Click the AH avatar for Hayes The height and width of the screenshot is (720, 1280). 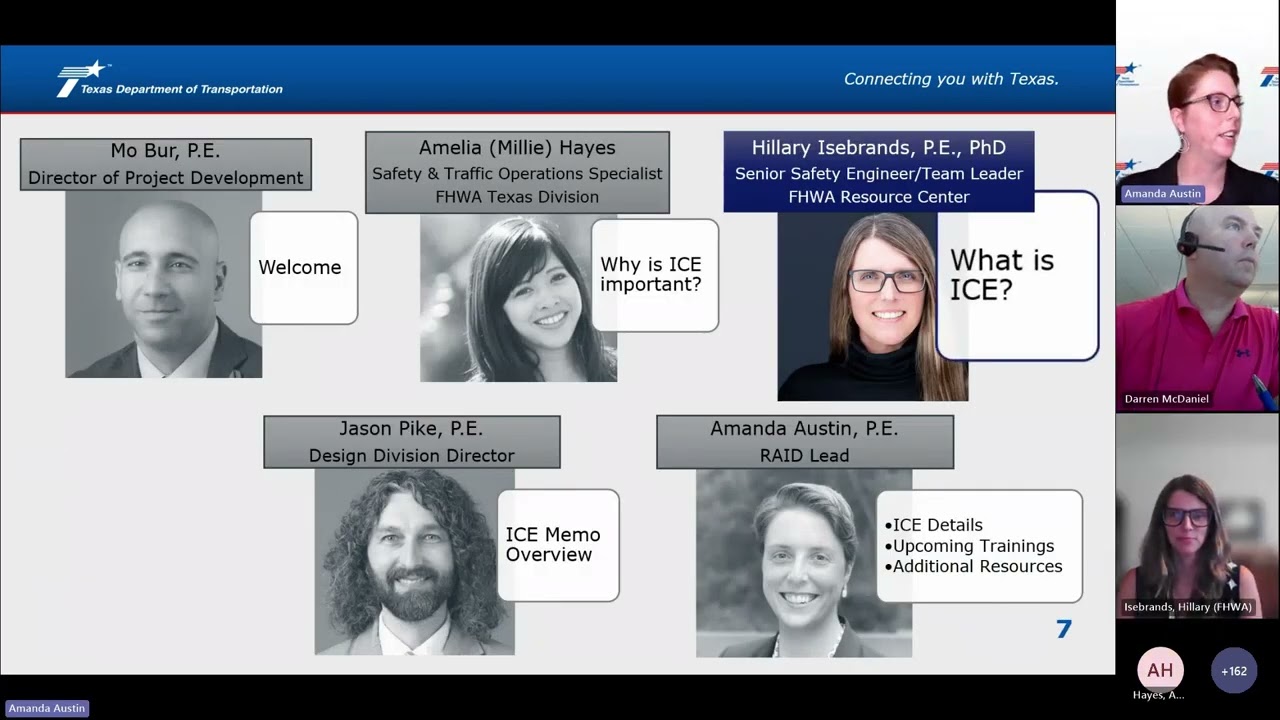pos(1160,670)
